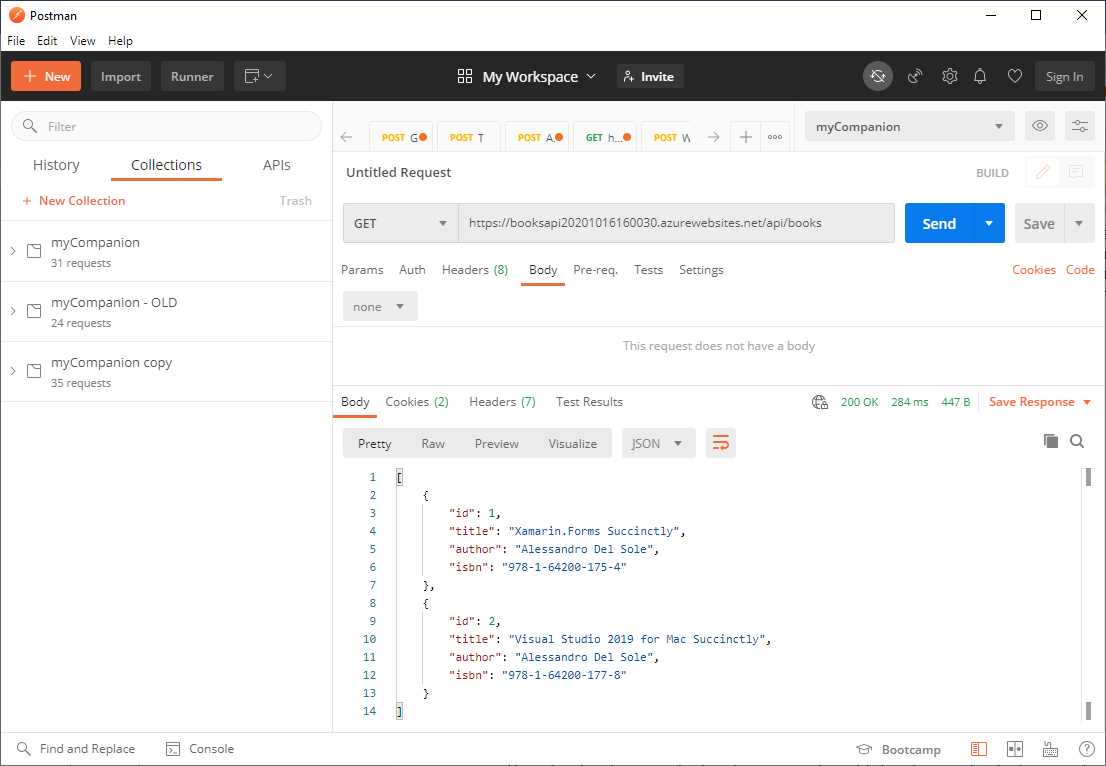1106x766 pixels.
Task: Click the satellite capture requests icon
Action: point(915,76)
